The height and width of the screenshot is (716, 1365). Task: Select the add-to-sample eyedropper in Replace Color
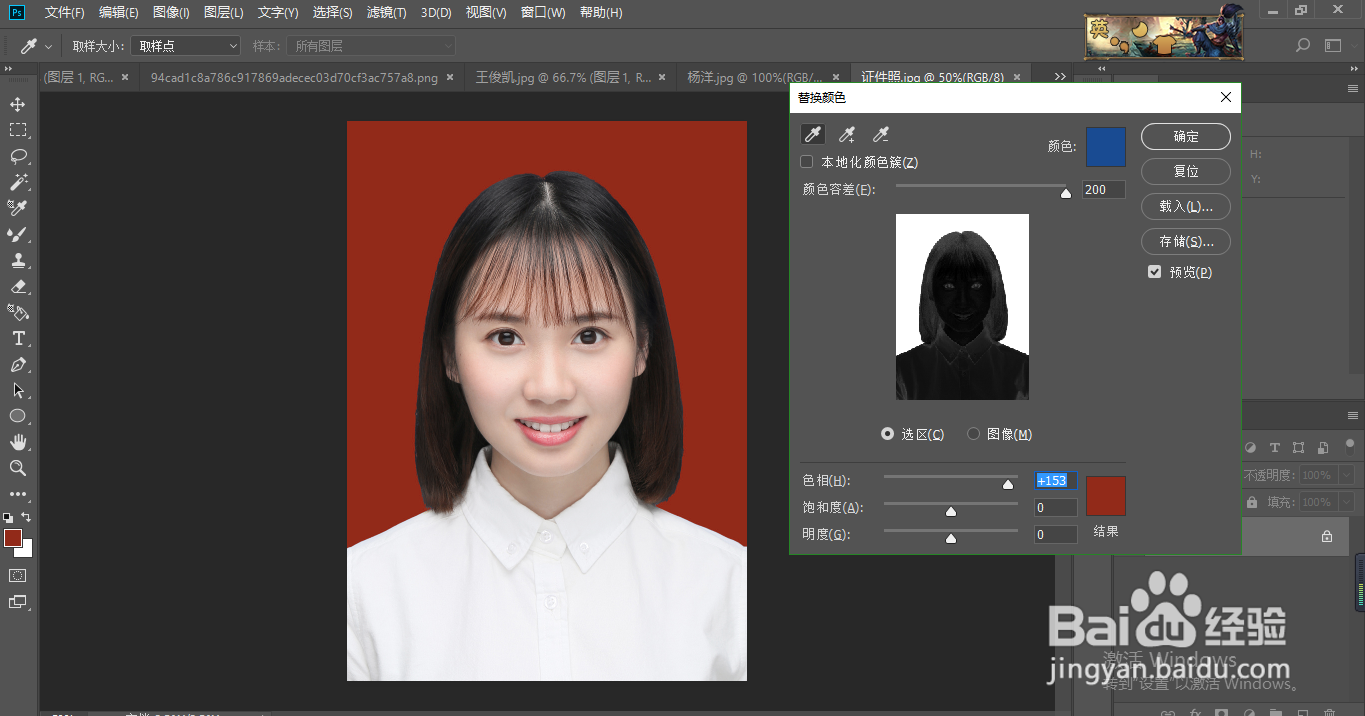(x=846, y=133)
